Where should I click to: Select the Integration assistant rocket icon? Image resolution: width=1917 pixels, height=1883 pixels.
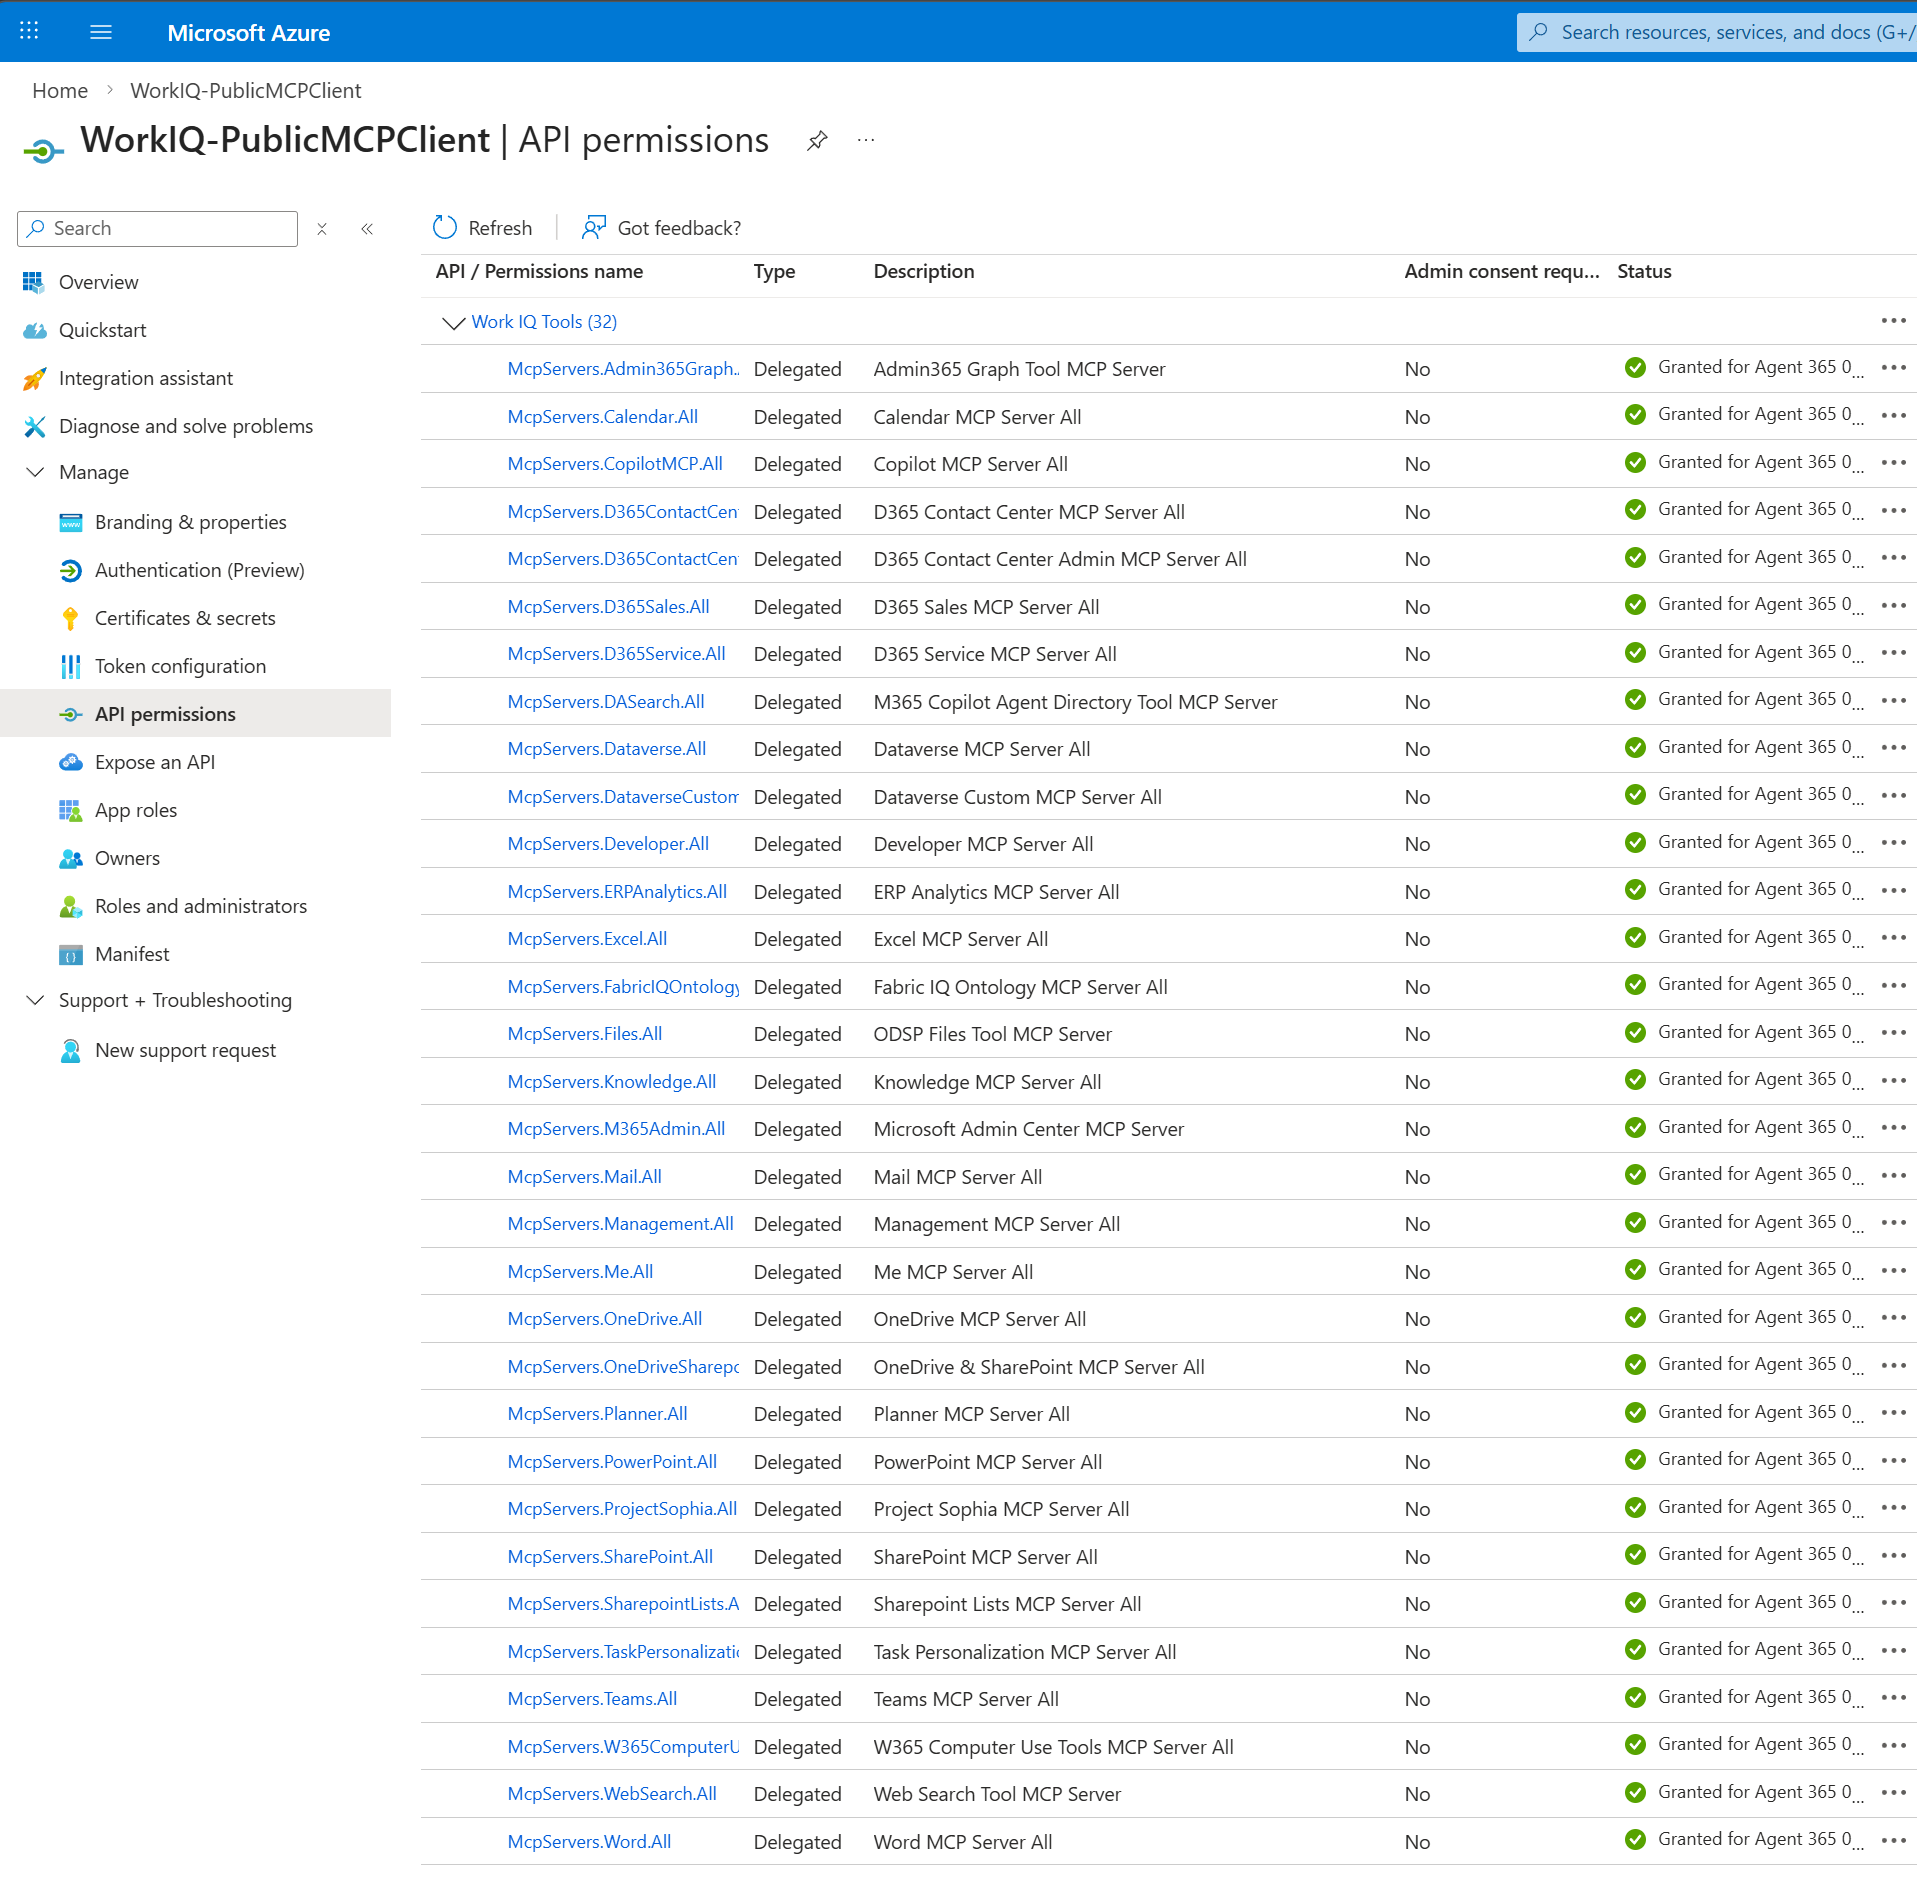click(35, 378)
